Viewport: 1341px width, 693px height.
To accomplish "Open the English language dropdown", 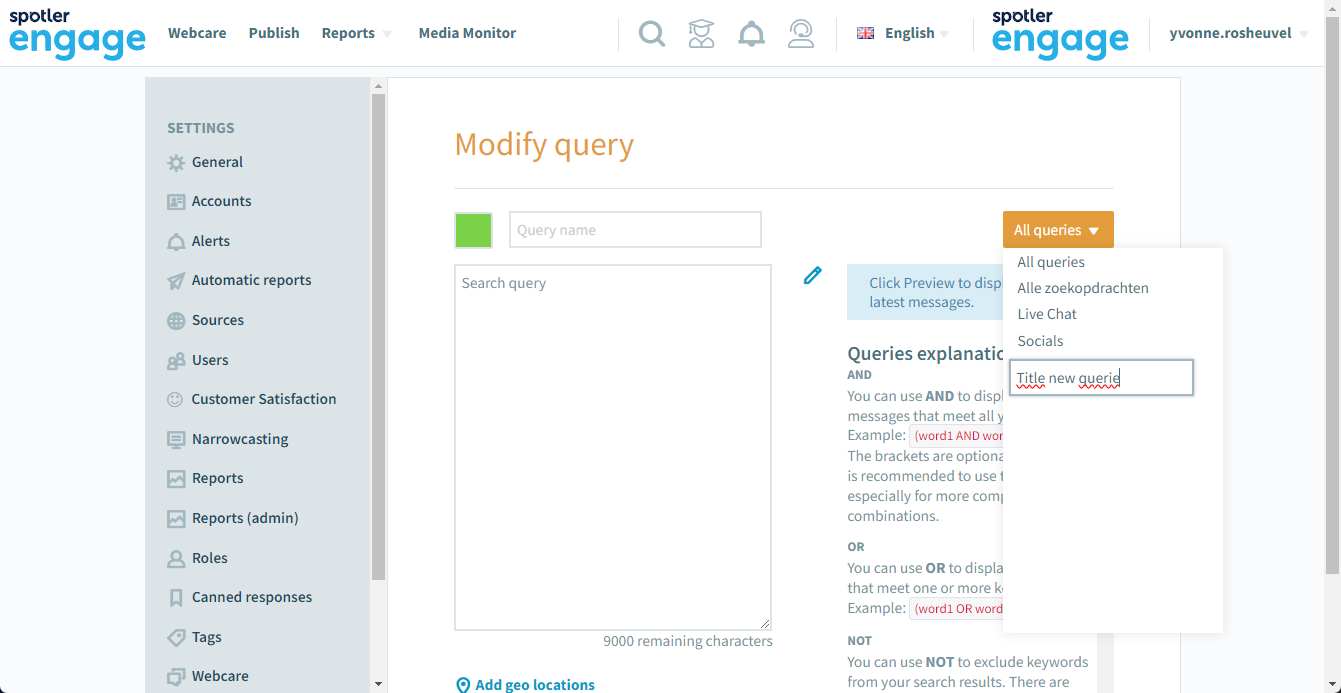I will click(903, 33).
